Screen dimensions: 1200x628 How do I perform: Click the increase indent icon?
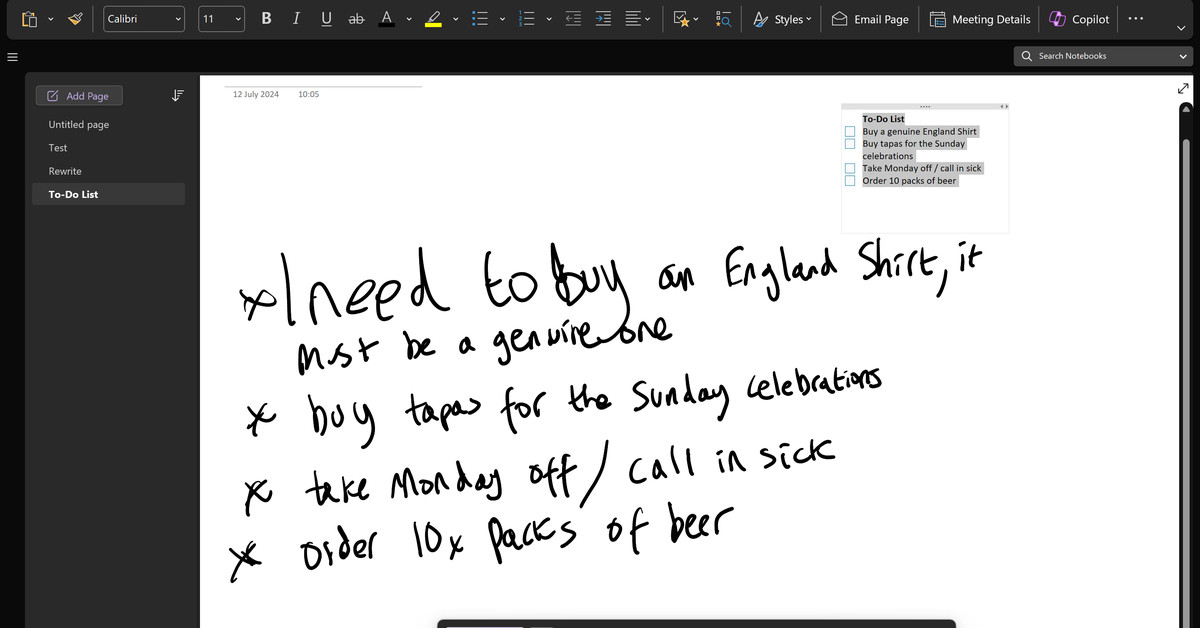[x=602, y=19]
